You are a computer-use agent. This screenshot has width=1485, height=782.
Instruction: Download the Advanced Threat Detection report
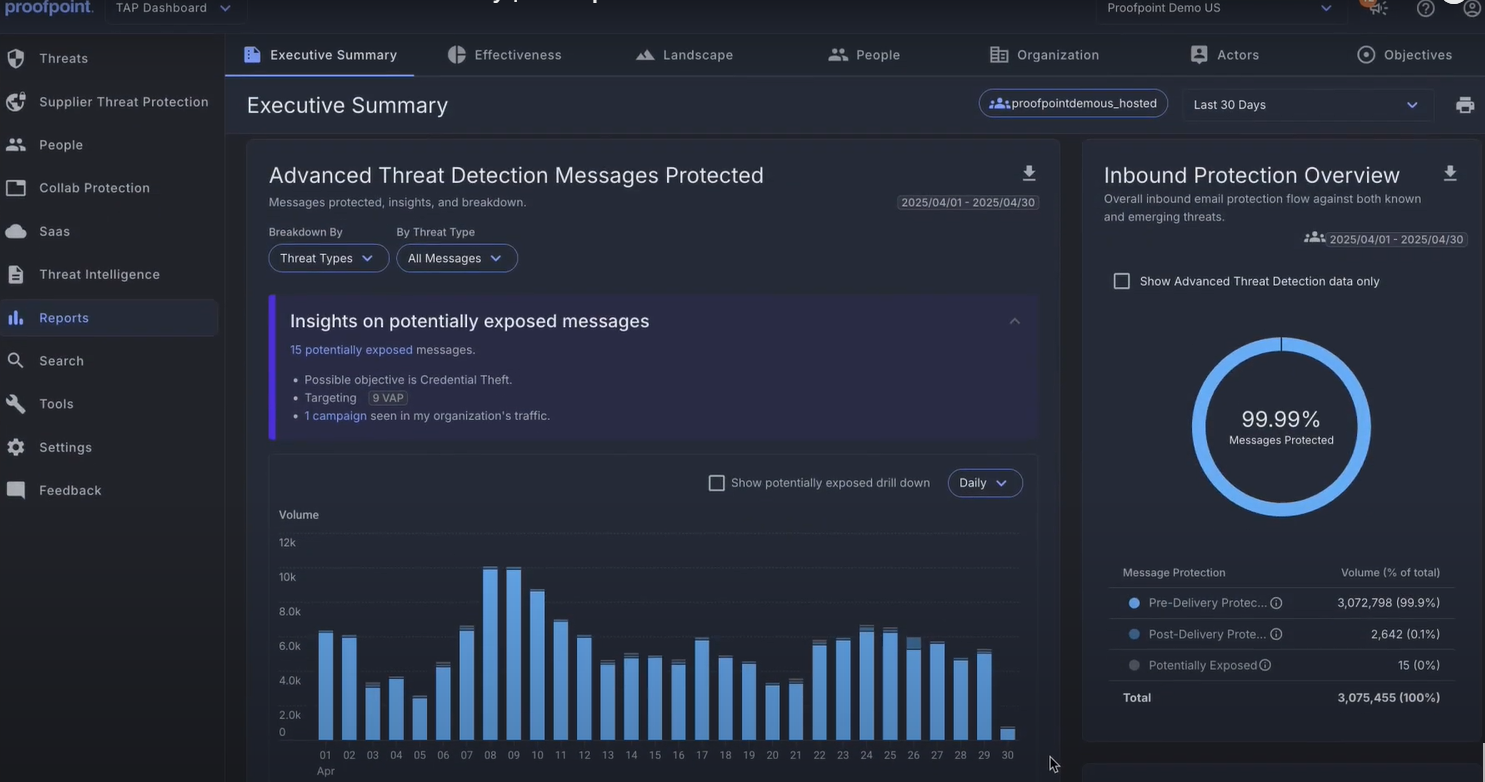[x=1029, y=172]
